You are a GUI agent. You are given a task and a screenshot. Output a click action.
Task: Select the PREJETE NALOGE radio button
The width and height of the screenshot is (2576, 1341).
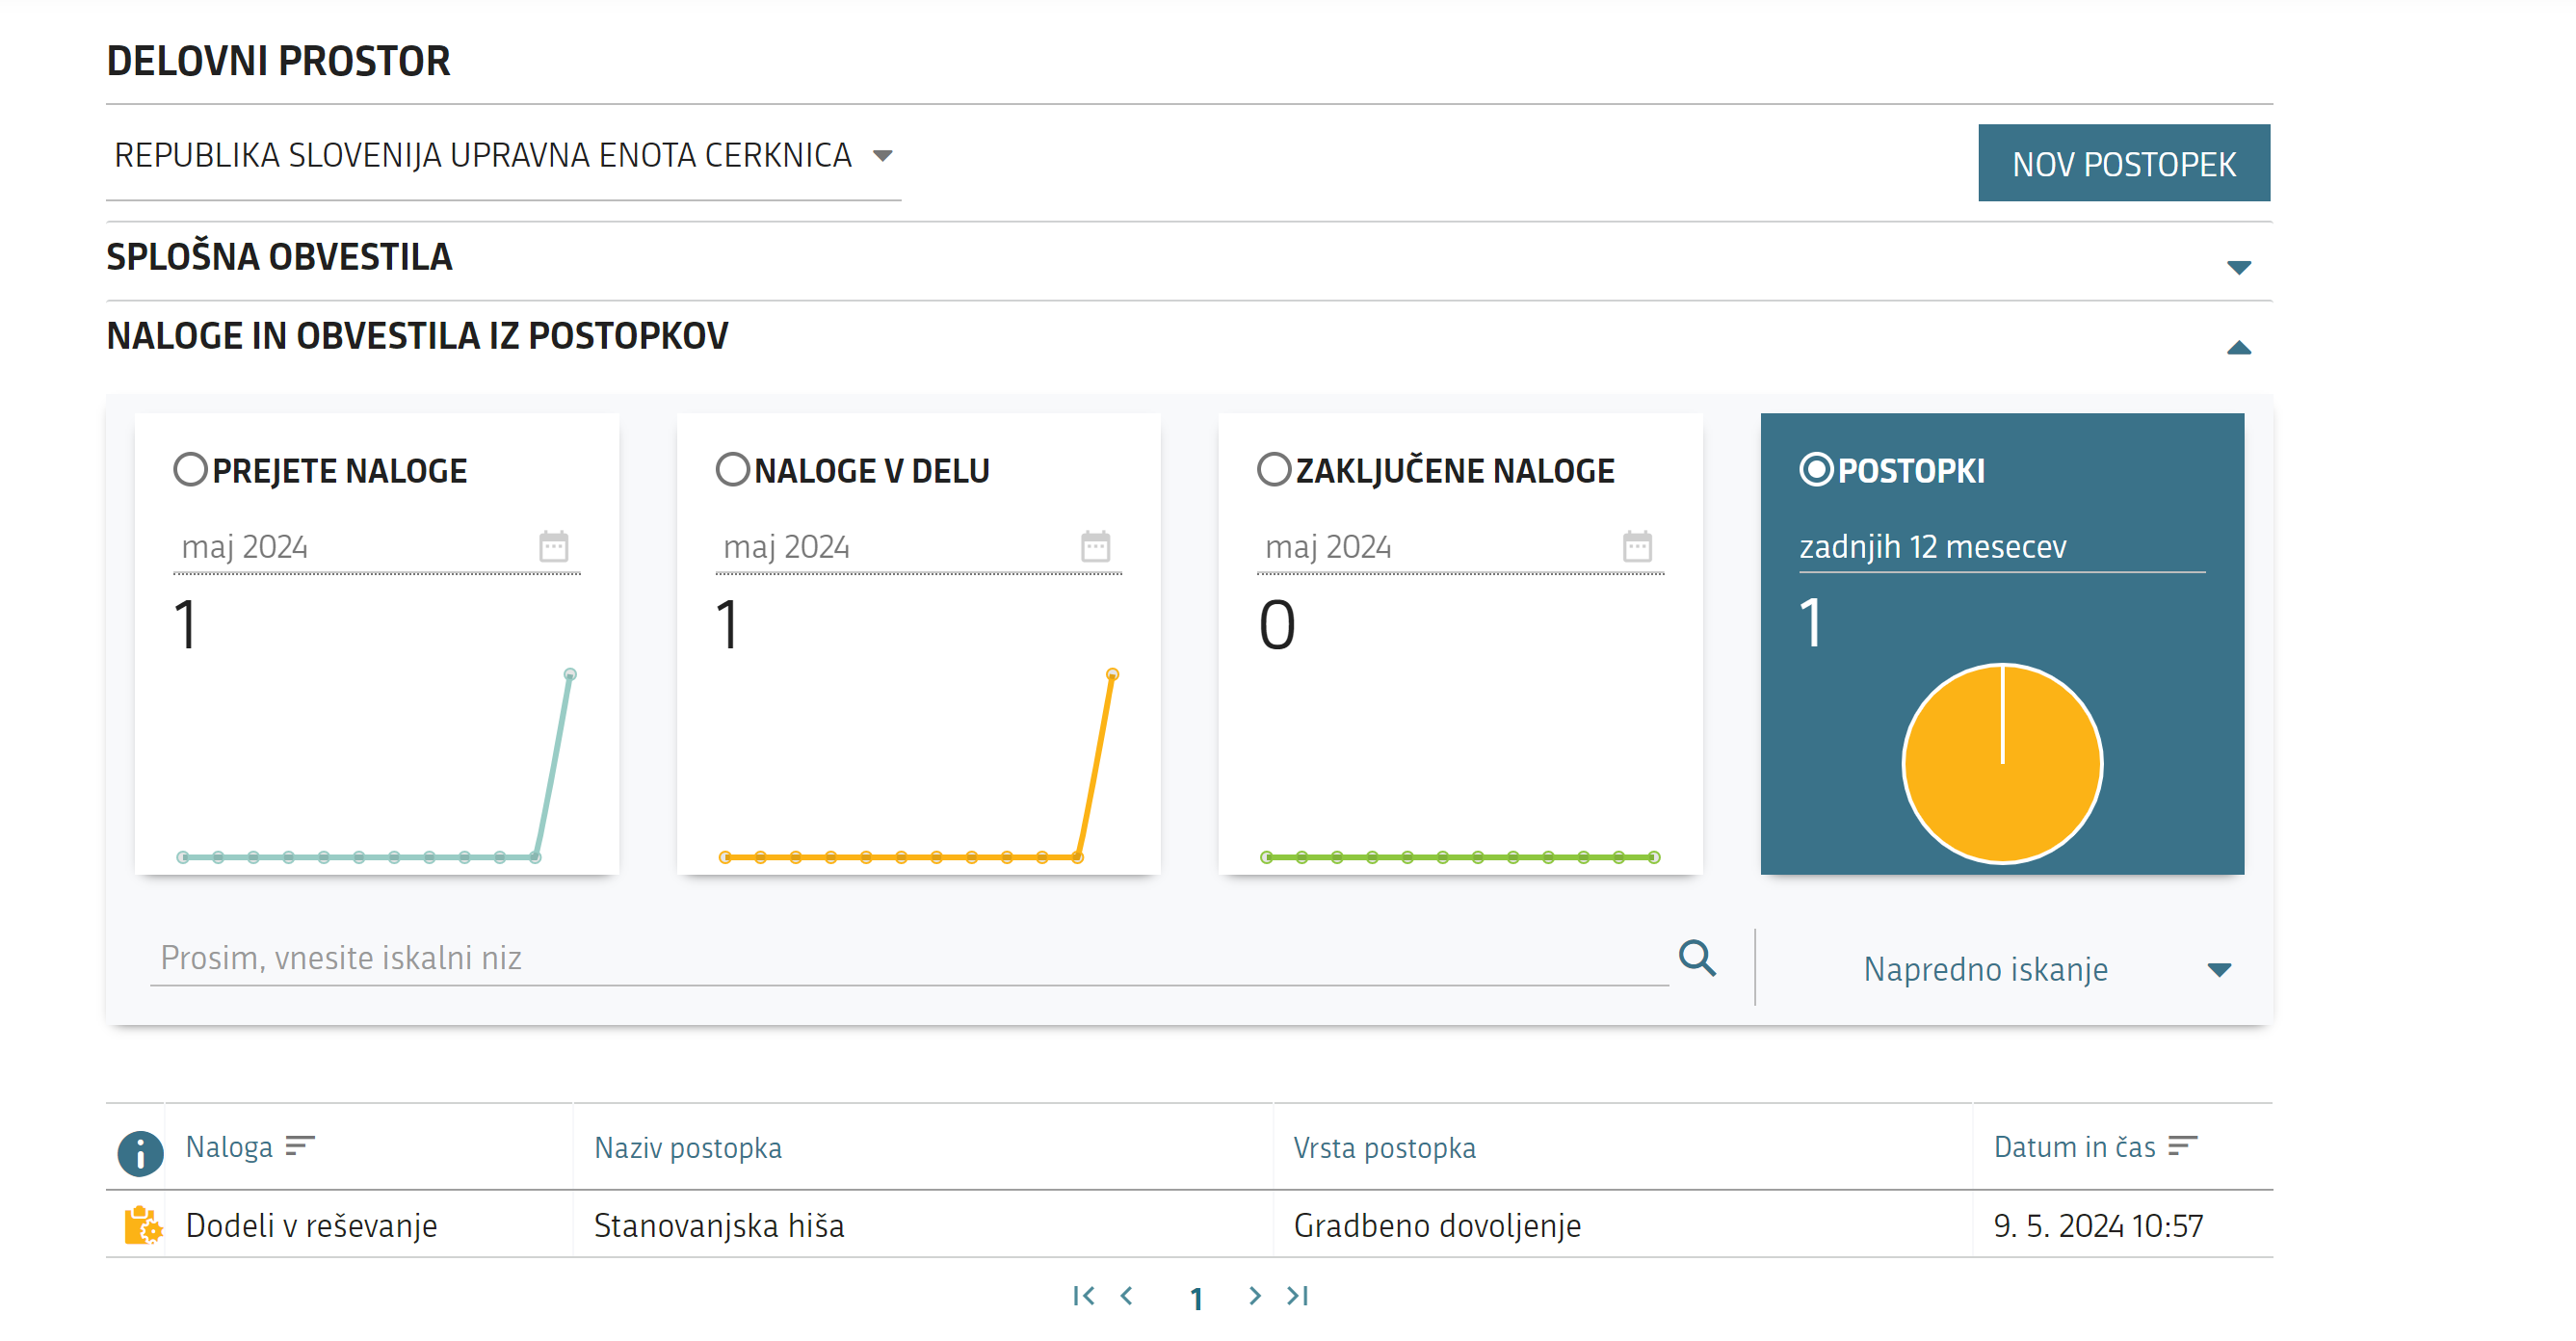[190, 469]
